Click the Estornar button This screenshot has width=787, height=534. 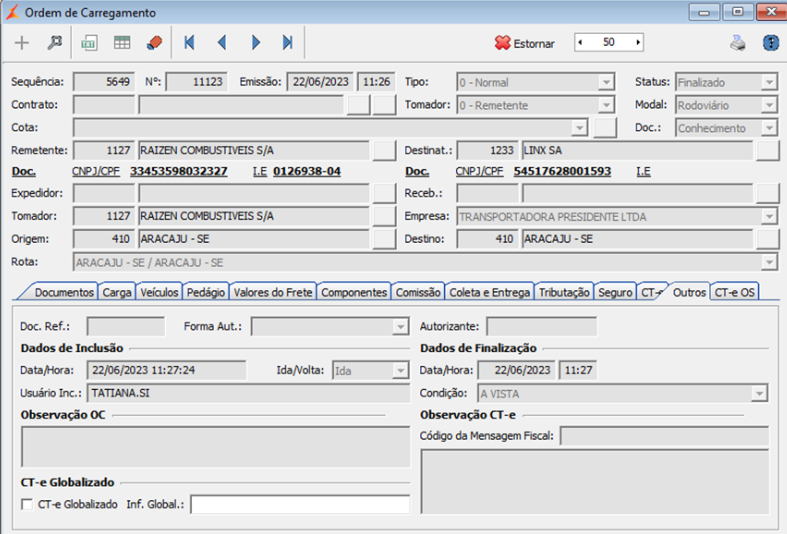point(524,43)
